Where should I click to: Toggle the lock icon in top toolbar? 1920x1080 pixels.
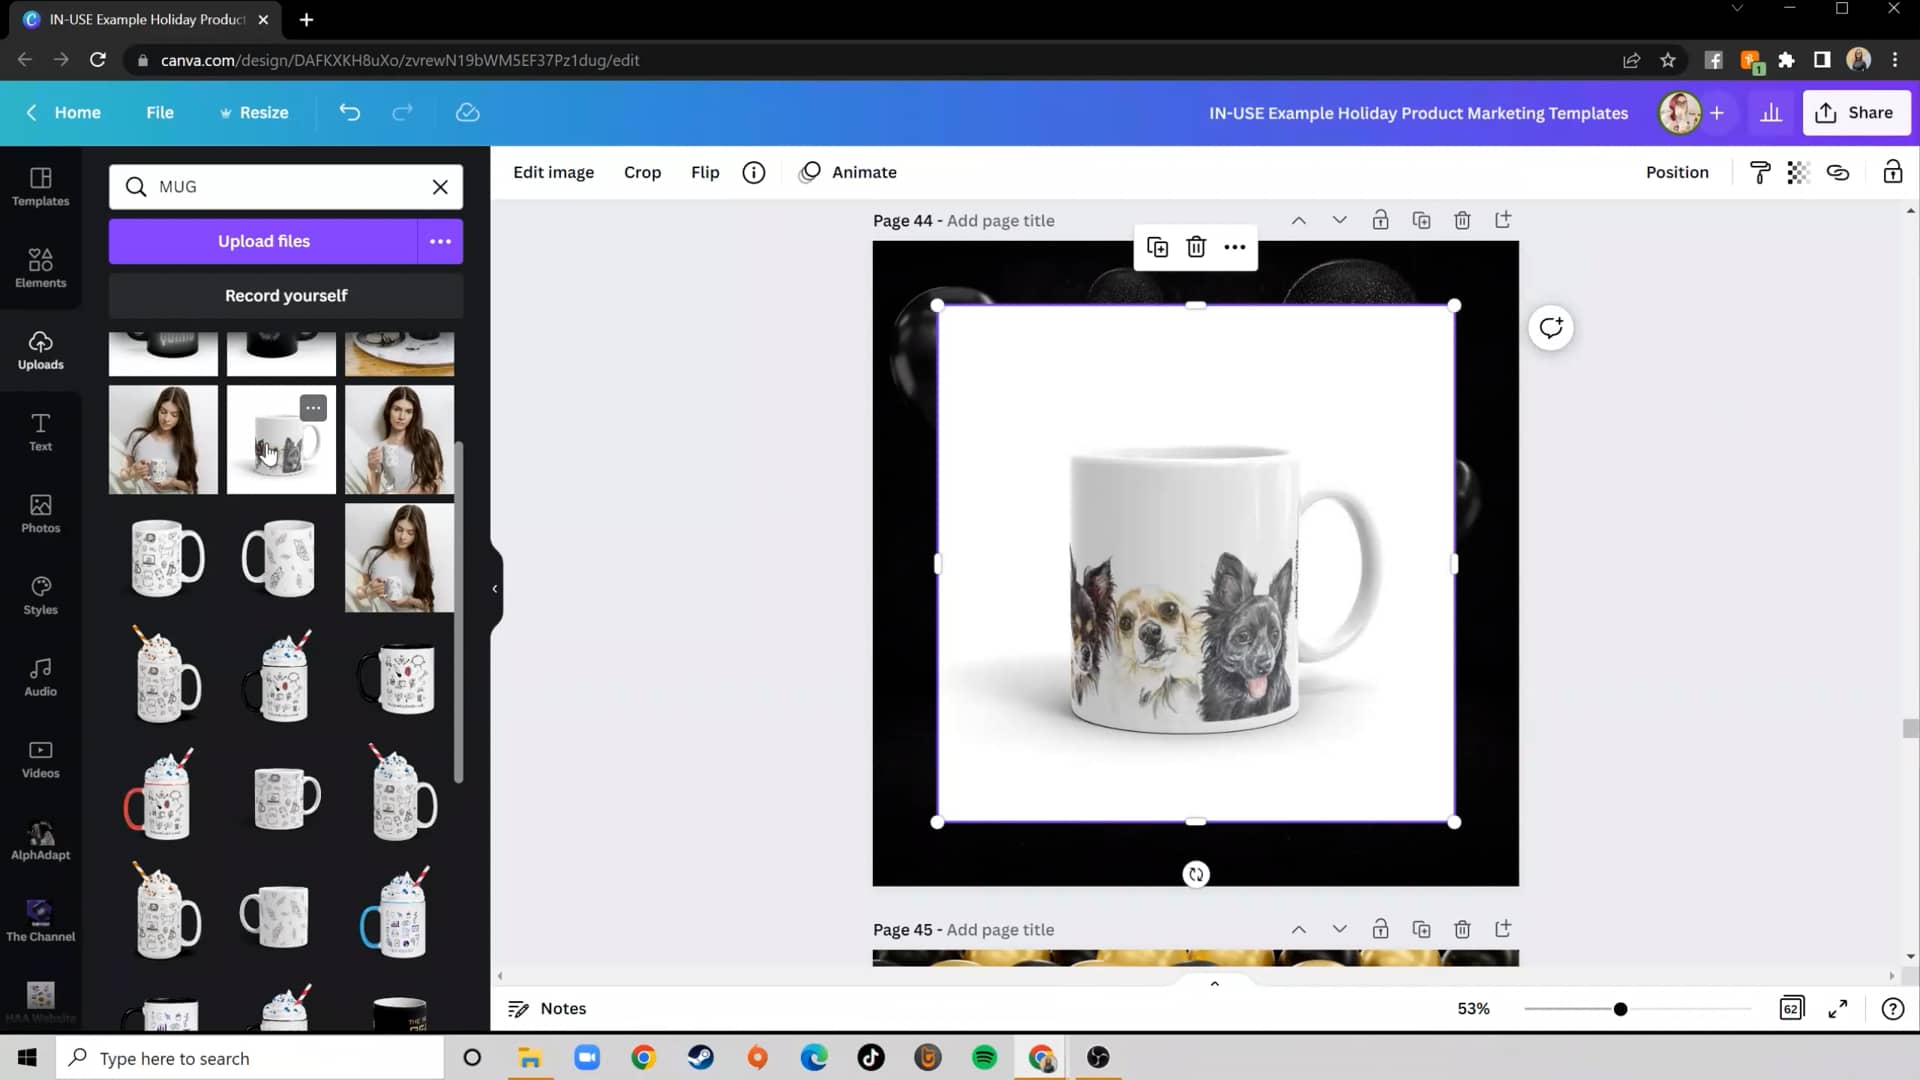[x=1892, y=172]
